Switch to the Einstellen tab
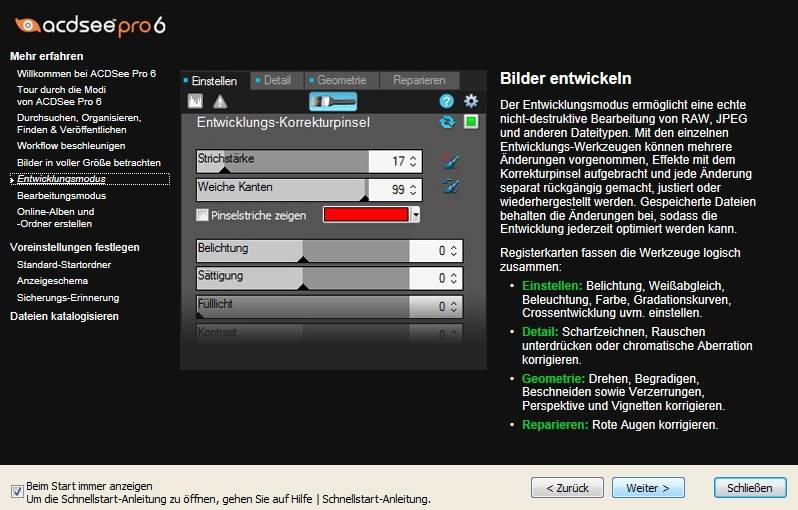The height and width of the screenshot is (510, 798). tap(215, 81)
